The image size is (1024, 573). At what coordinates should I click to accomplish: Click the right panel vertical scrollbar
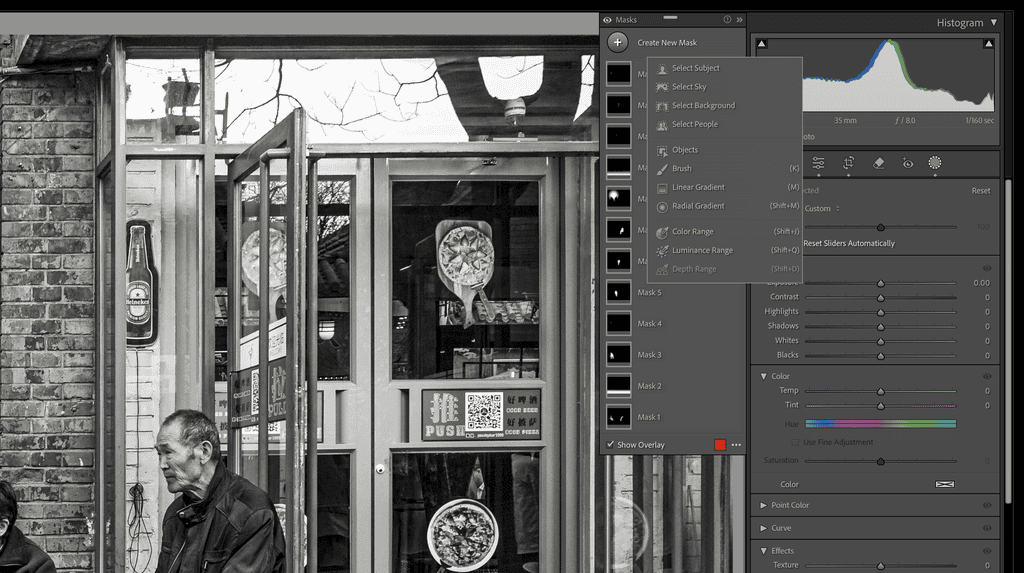tap(1008, 340)
